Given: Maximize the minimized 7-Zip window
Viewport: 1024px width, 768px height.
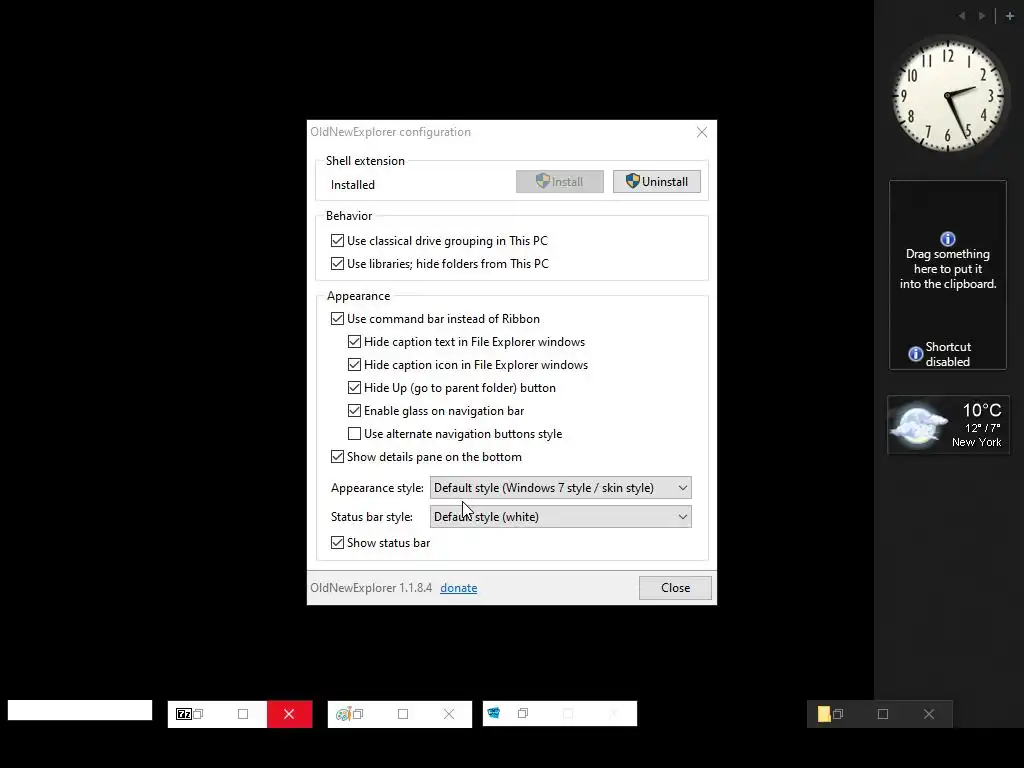Looking at the screenshot, I should [x=243, y=714].
